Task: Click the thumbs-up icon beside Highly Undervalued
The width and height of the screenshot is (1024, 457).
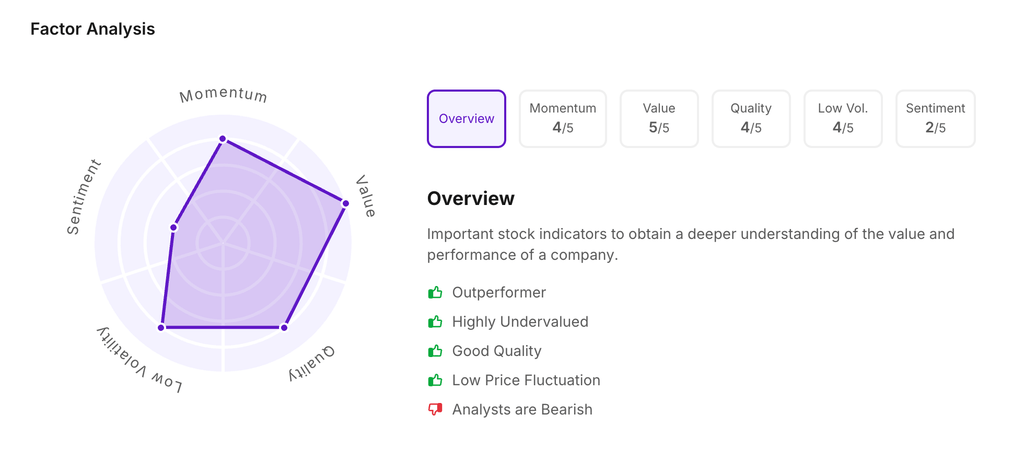Action: pos(435,322)
